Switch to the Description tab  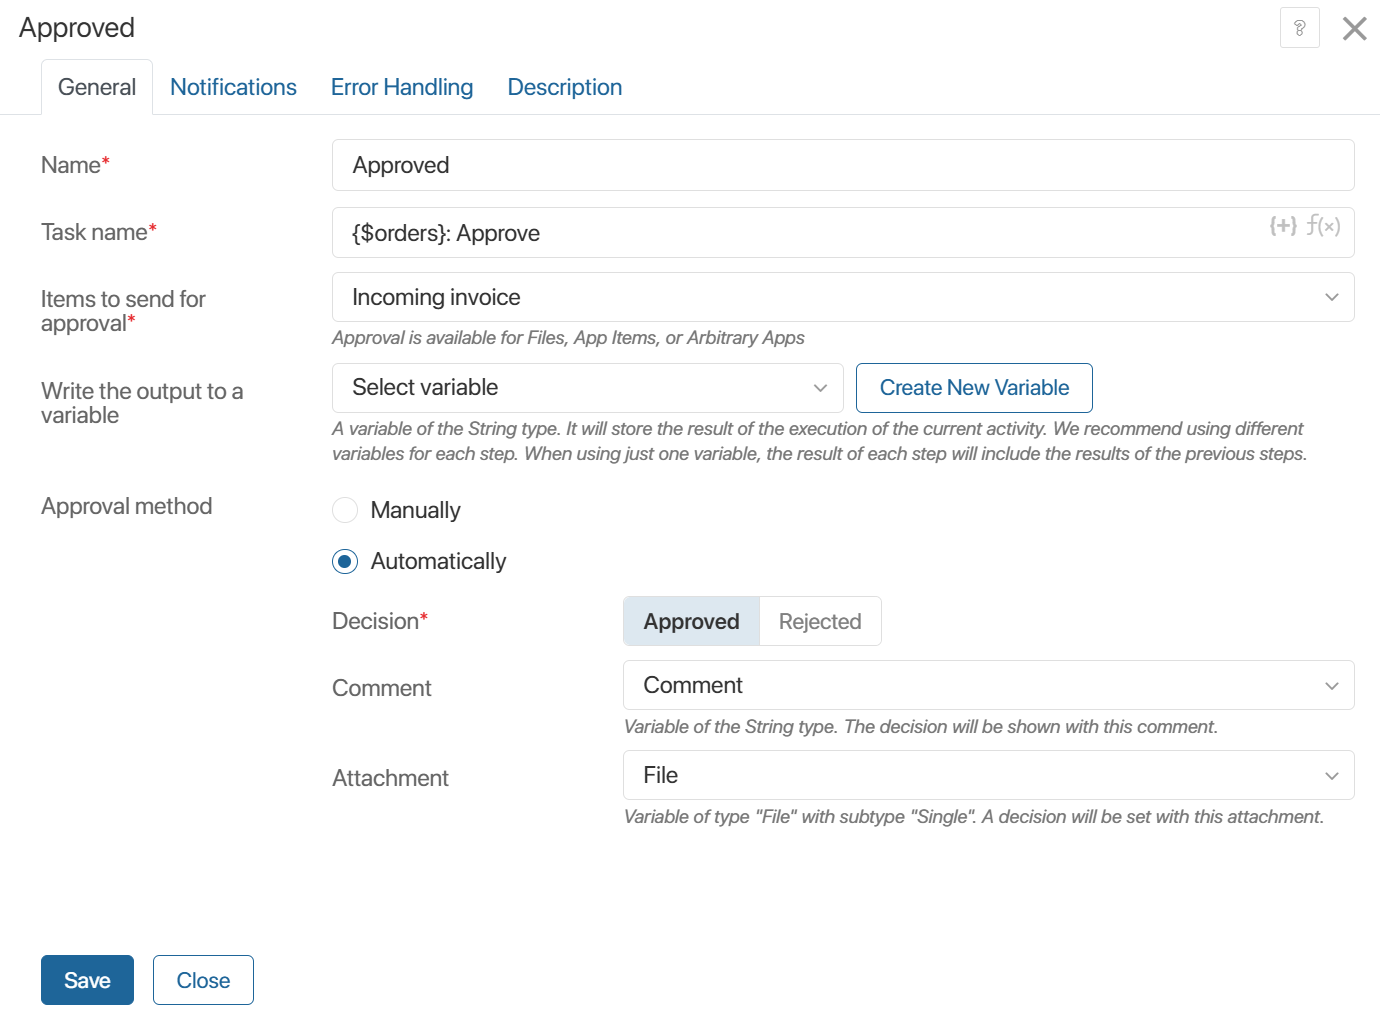564,87
